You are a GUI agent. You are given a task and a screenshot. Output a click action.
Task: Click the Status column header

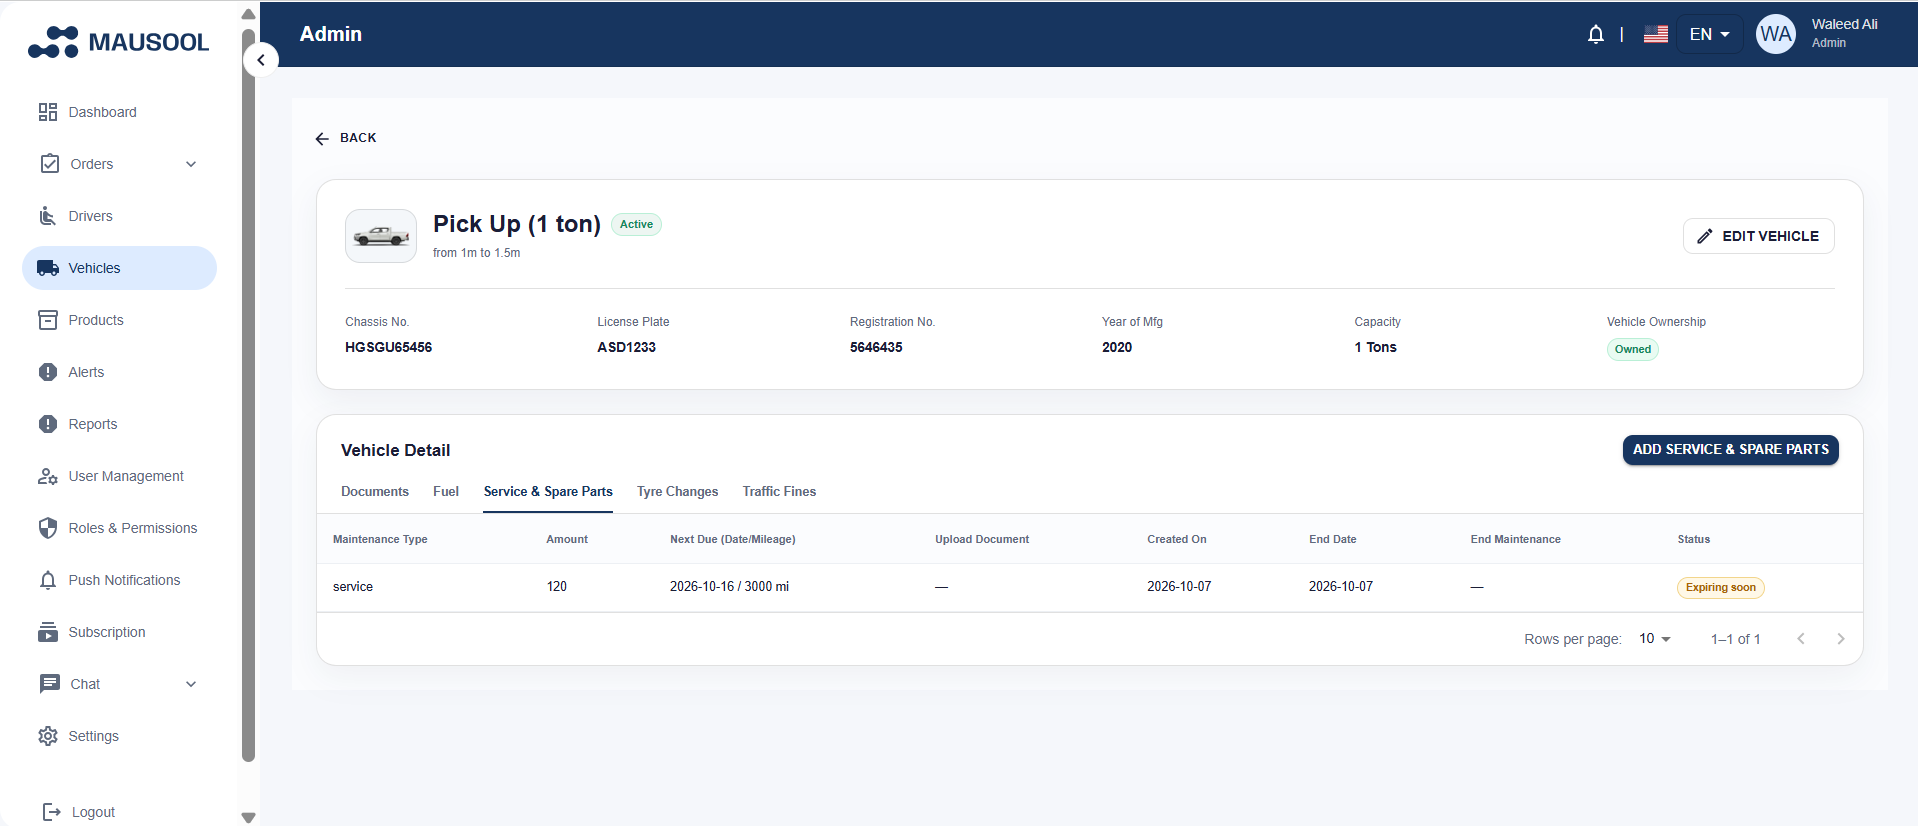point(1694,539)
